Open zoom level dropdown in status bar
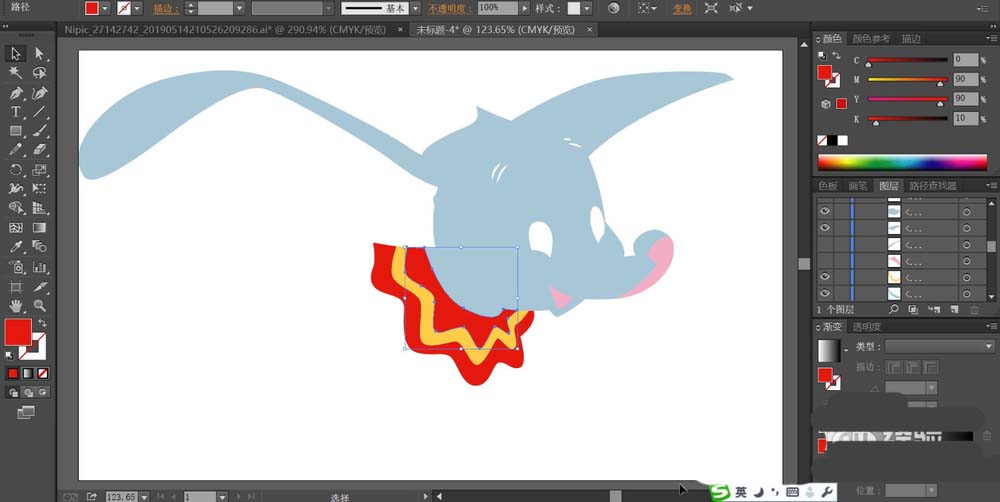 pos(144,496)
